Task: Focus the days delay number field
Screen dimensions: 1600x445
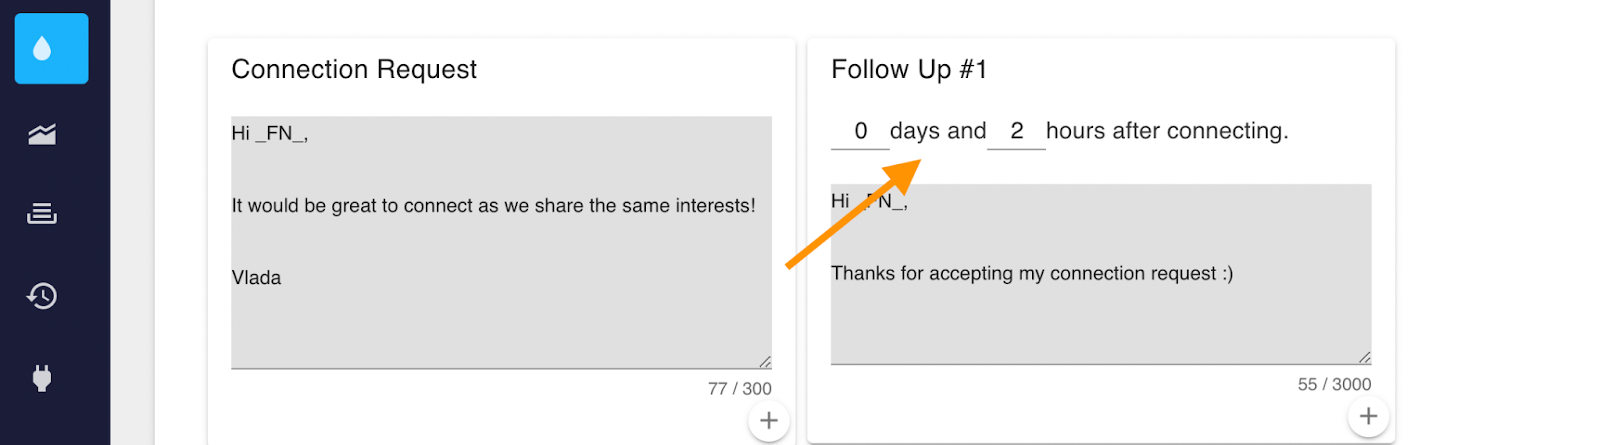Action: point(860,131)
